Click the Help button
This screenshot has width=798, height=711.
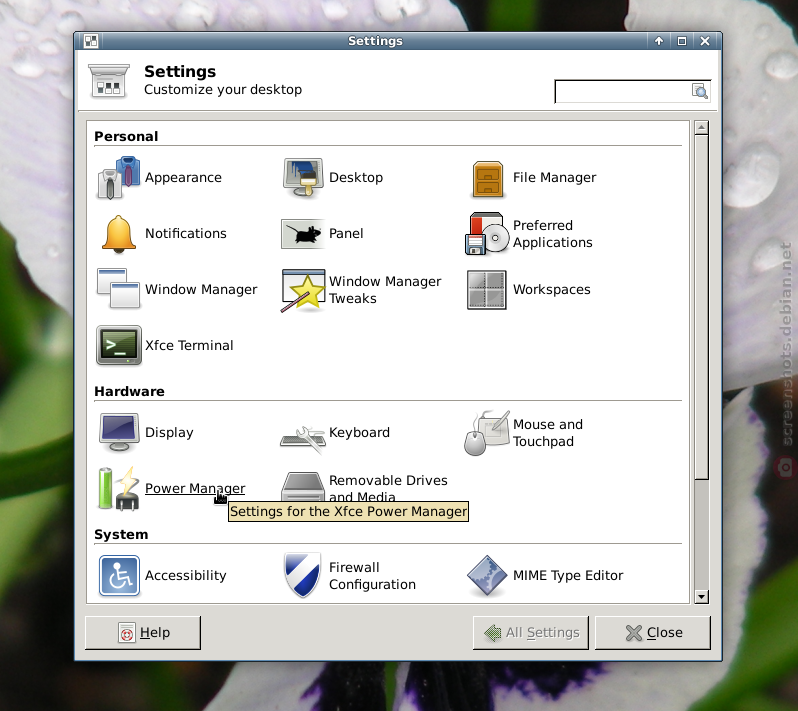click(x=143, y=633)
